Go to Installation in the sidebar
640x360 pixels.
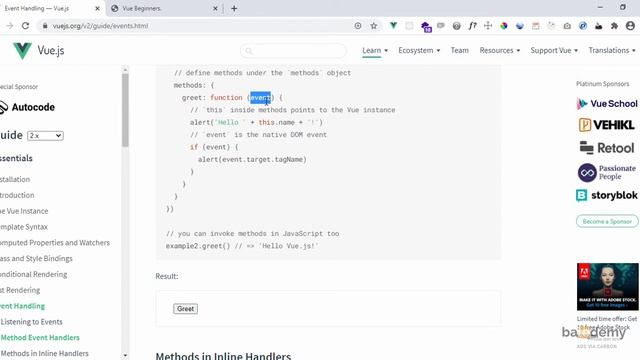[15, 179]
